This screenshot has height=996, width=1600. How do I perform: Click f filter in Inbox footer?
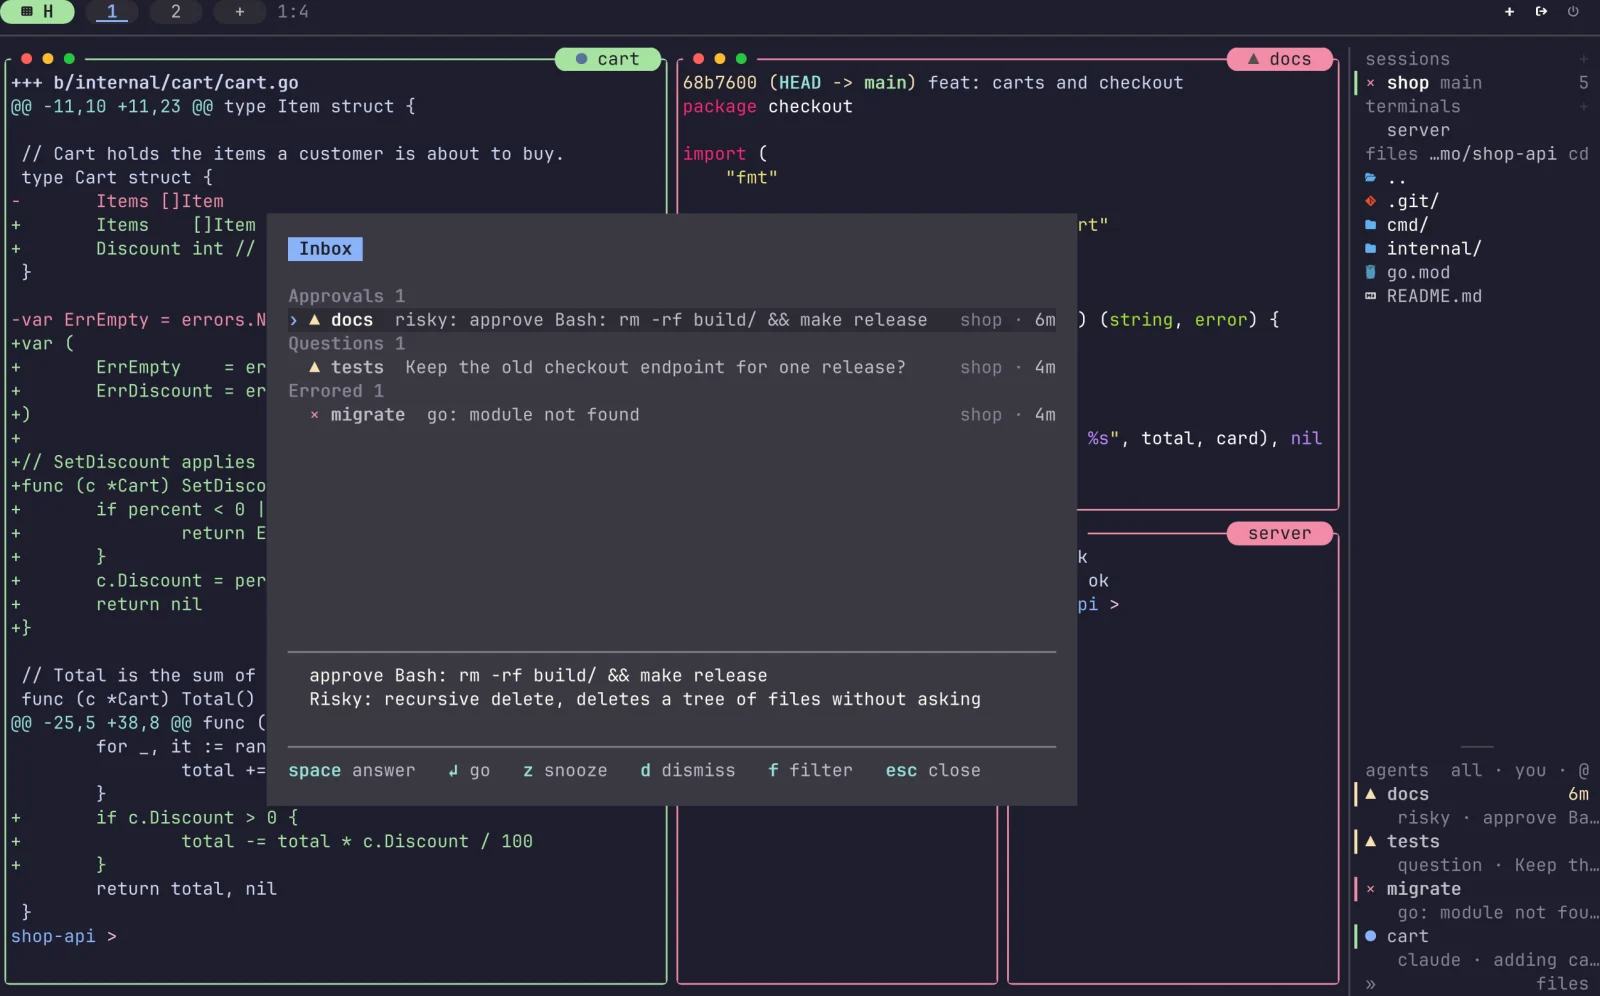[x=810, y=770]
